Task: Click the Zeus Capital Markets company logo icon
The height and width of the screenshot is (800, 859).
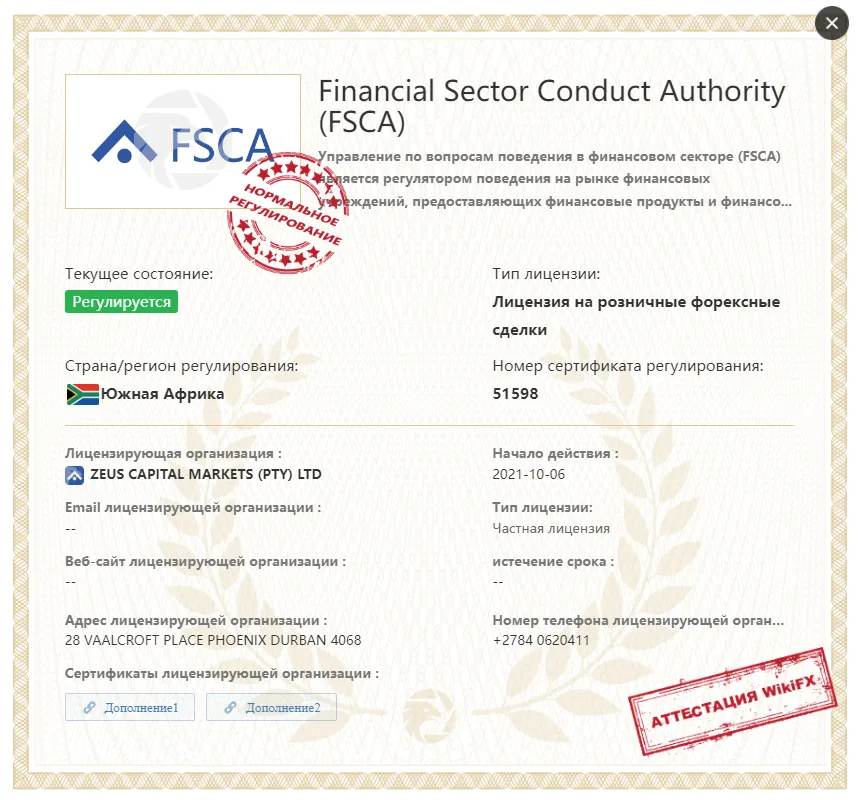Action: coord(75,475)
